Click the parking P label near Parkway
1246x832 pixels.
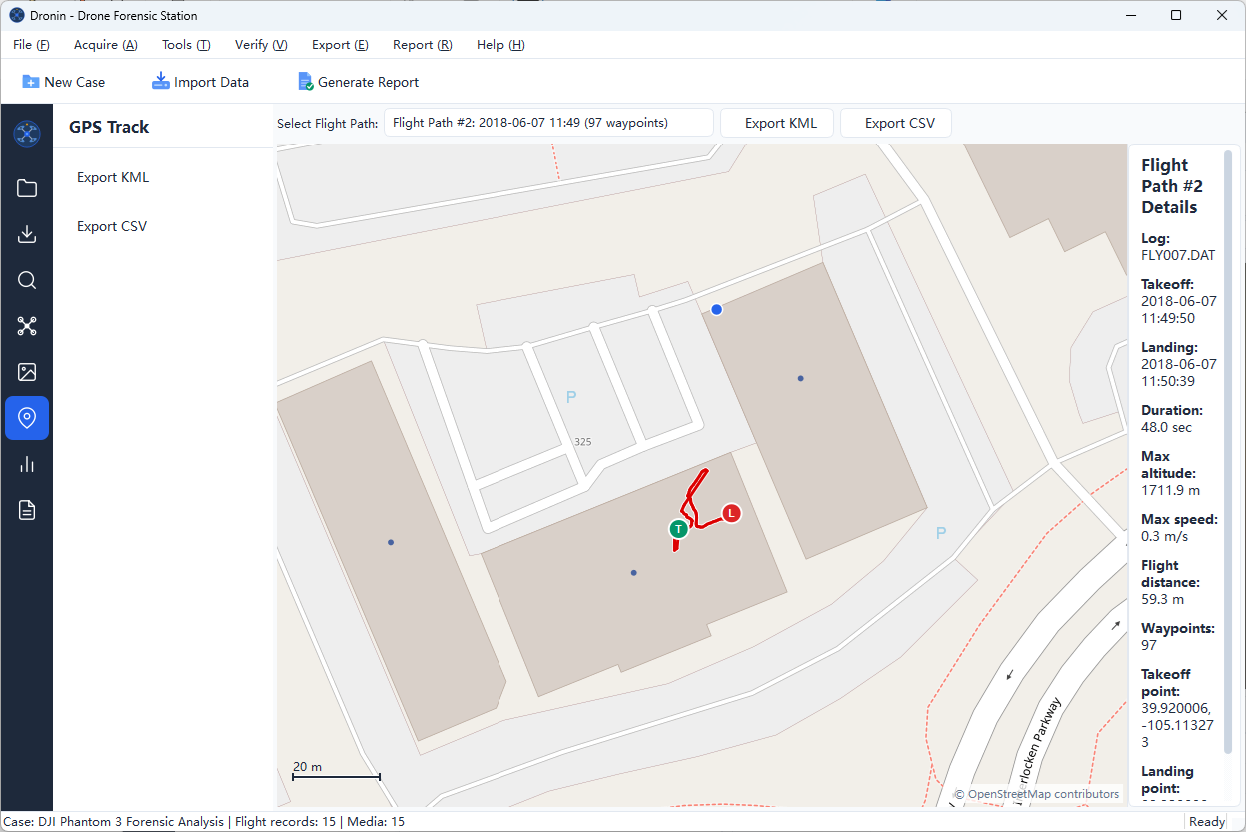941,533
